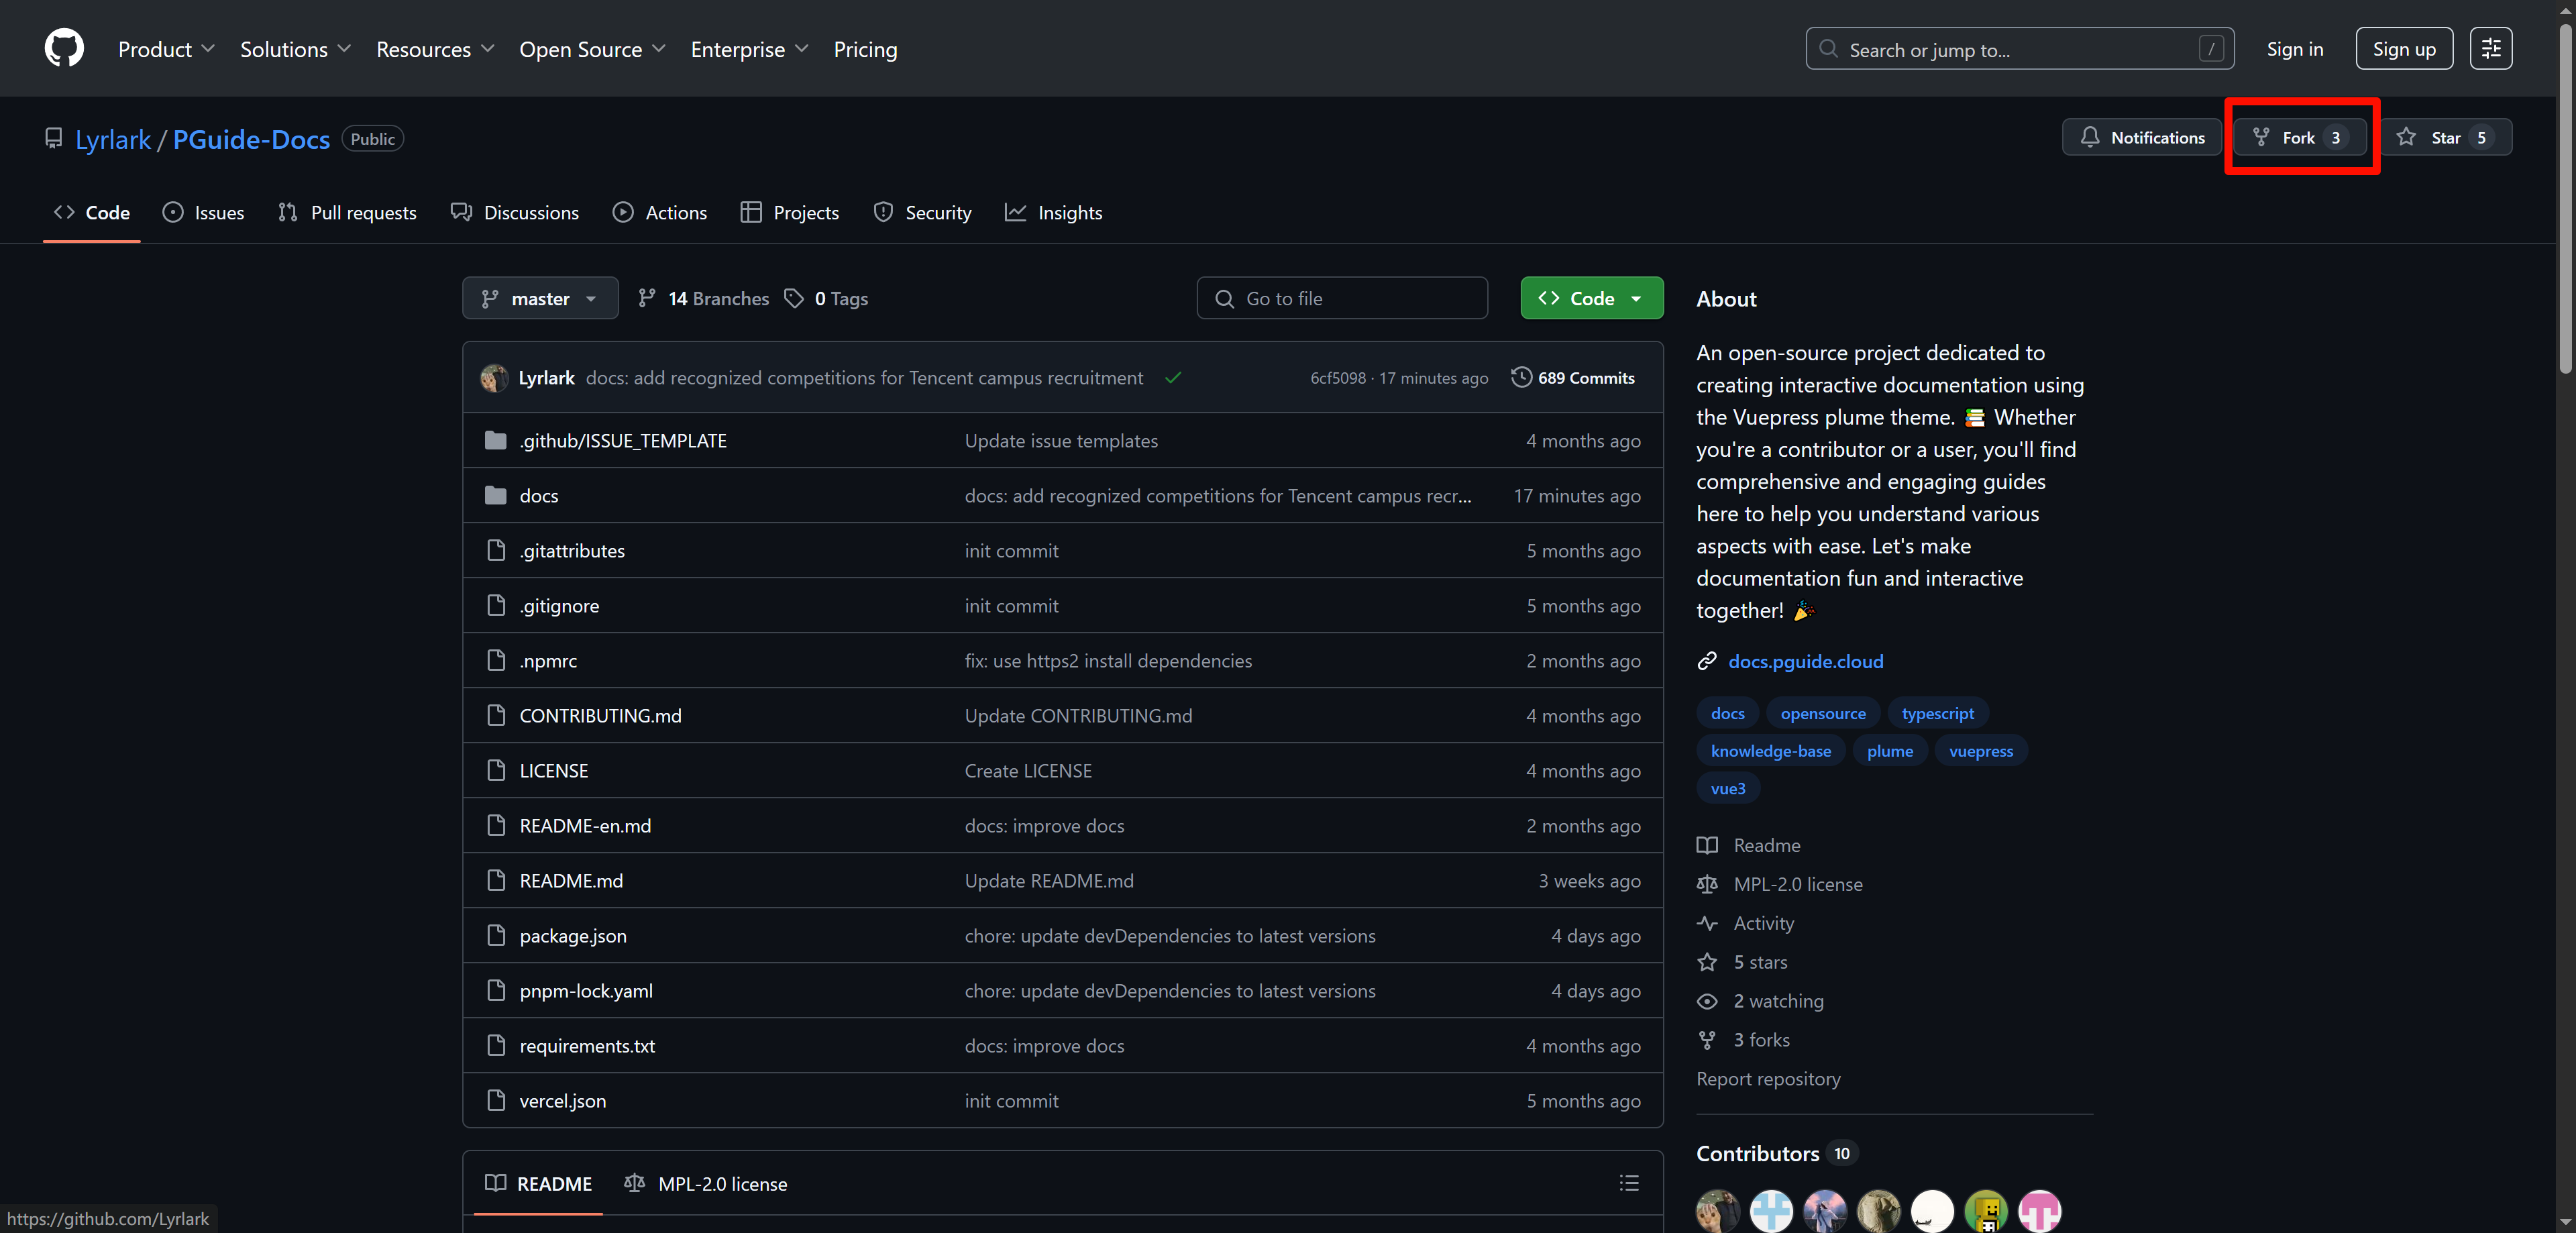Viewport: 2576px width, 1233px height.
Task: Click the pink contributor avatar
Action: coord(2040,1211)
